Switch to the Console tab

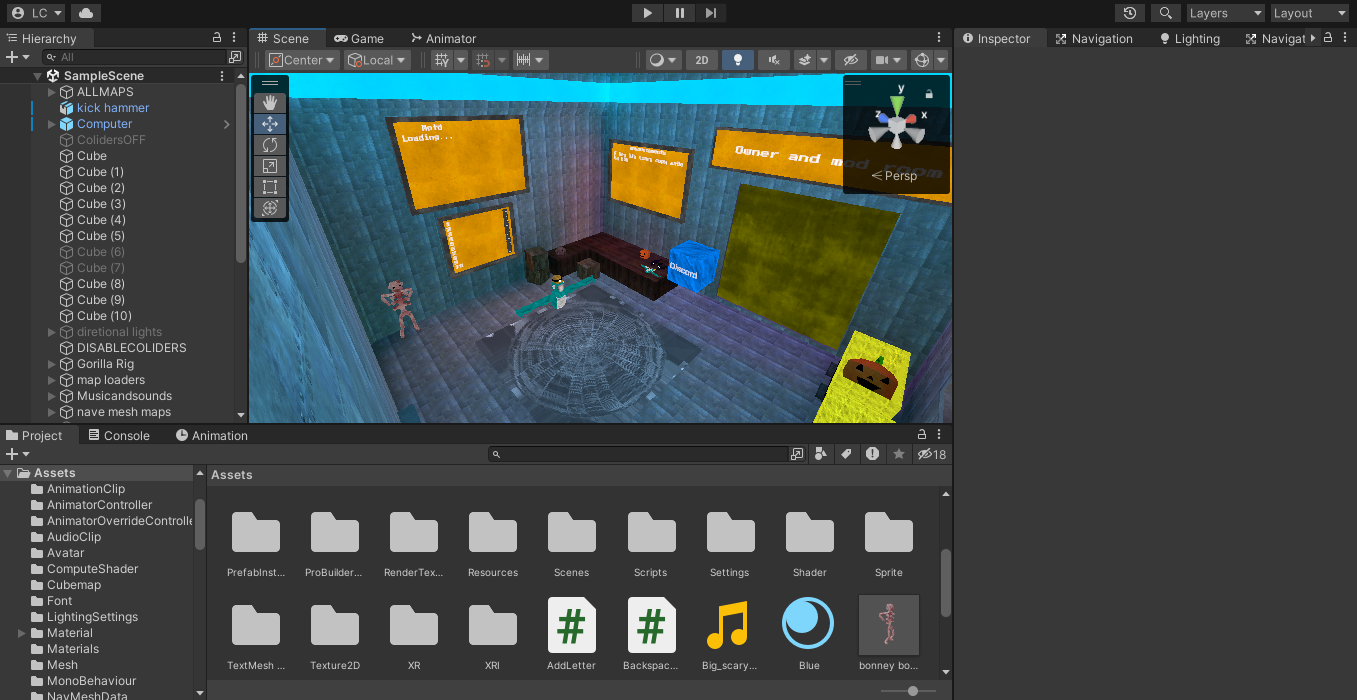118,436
